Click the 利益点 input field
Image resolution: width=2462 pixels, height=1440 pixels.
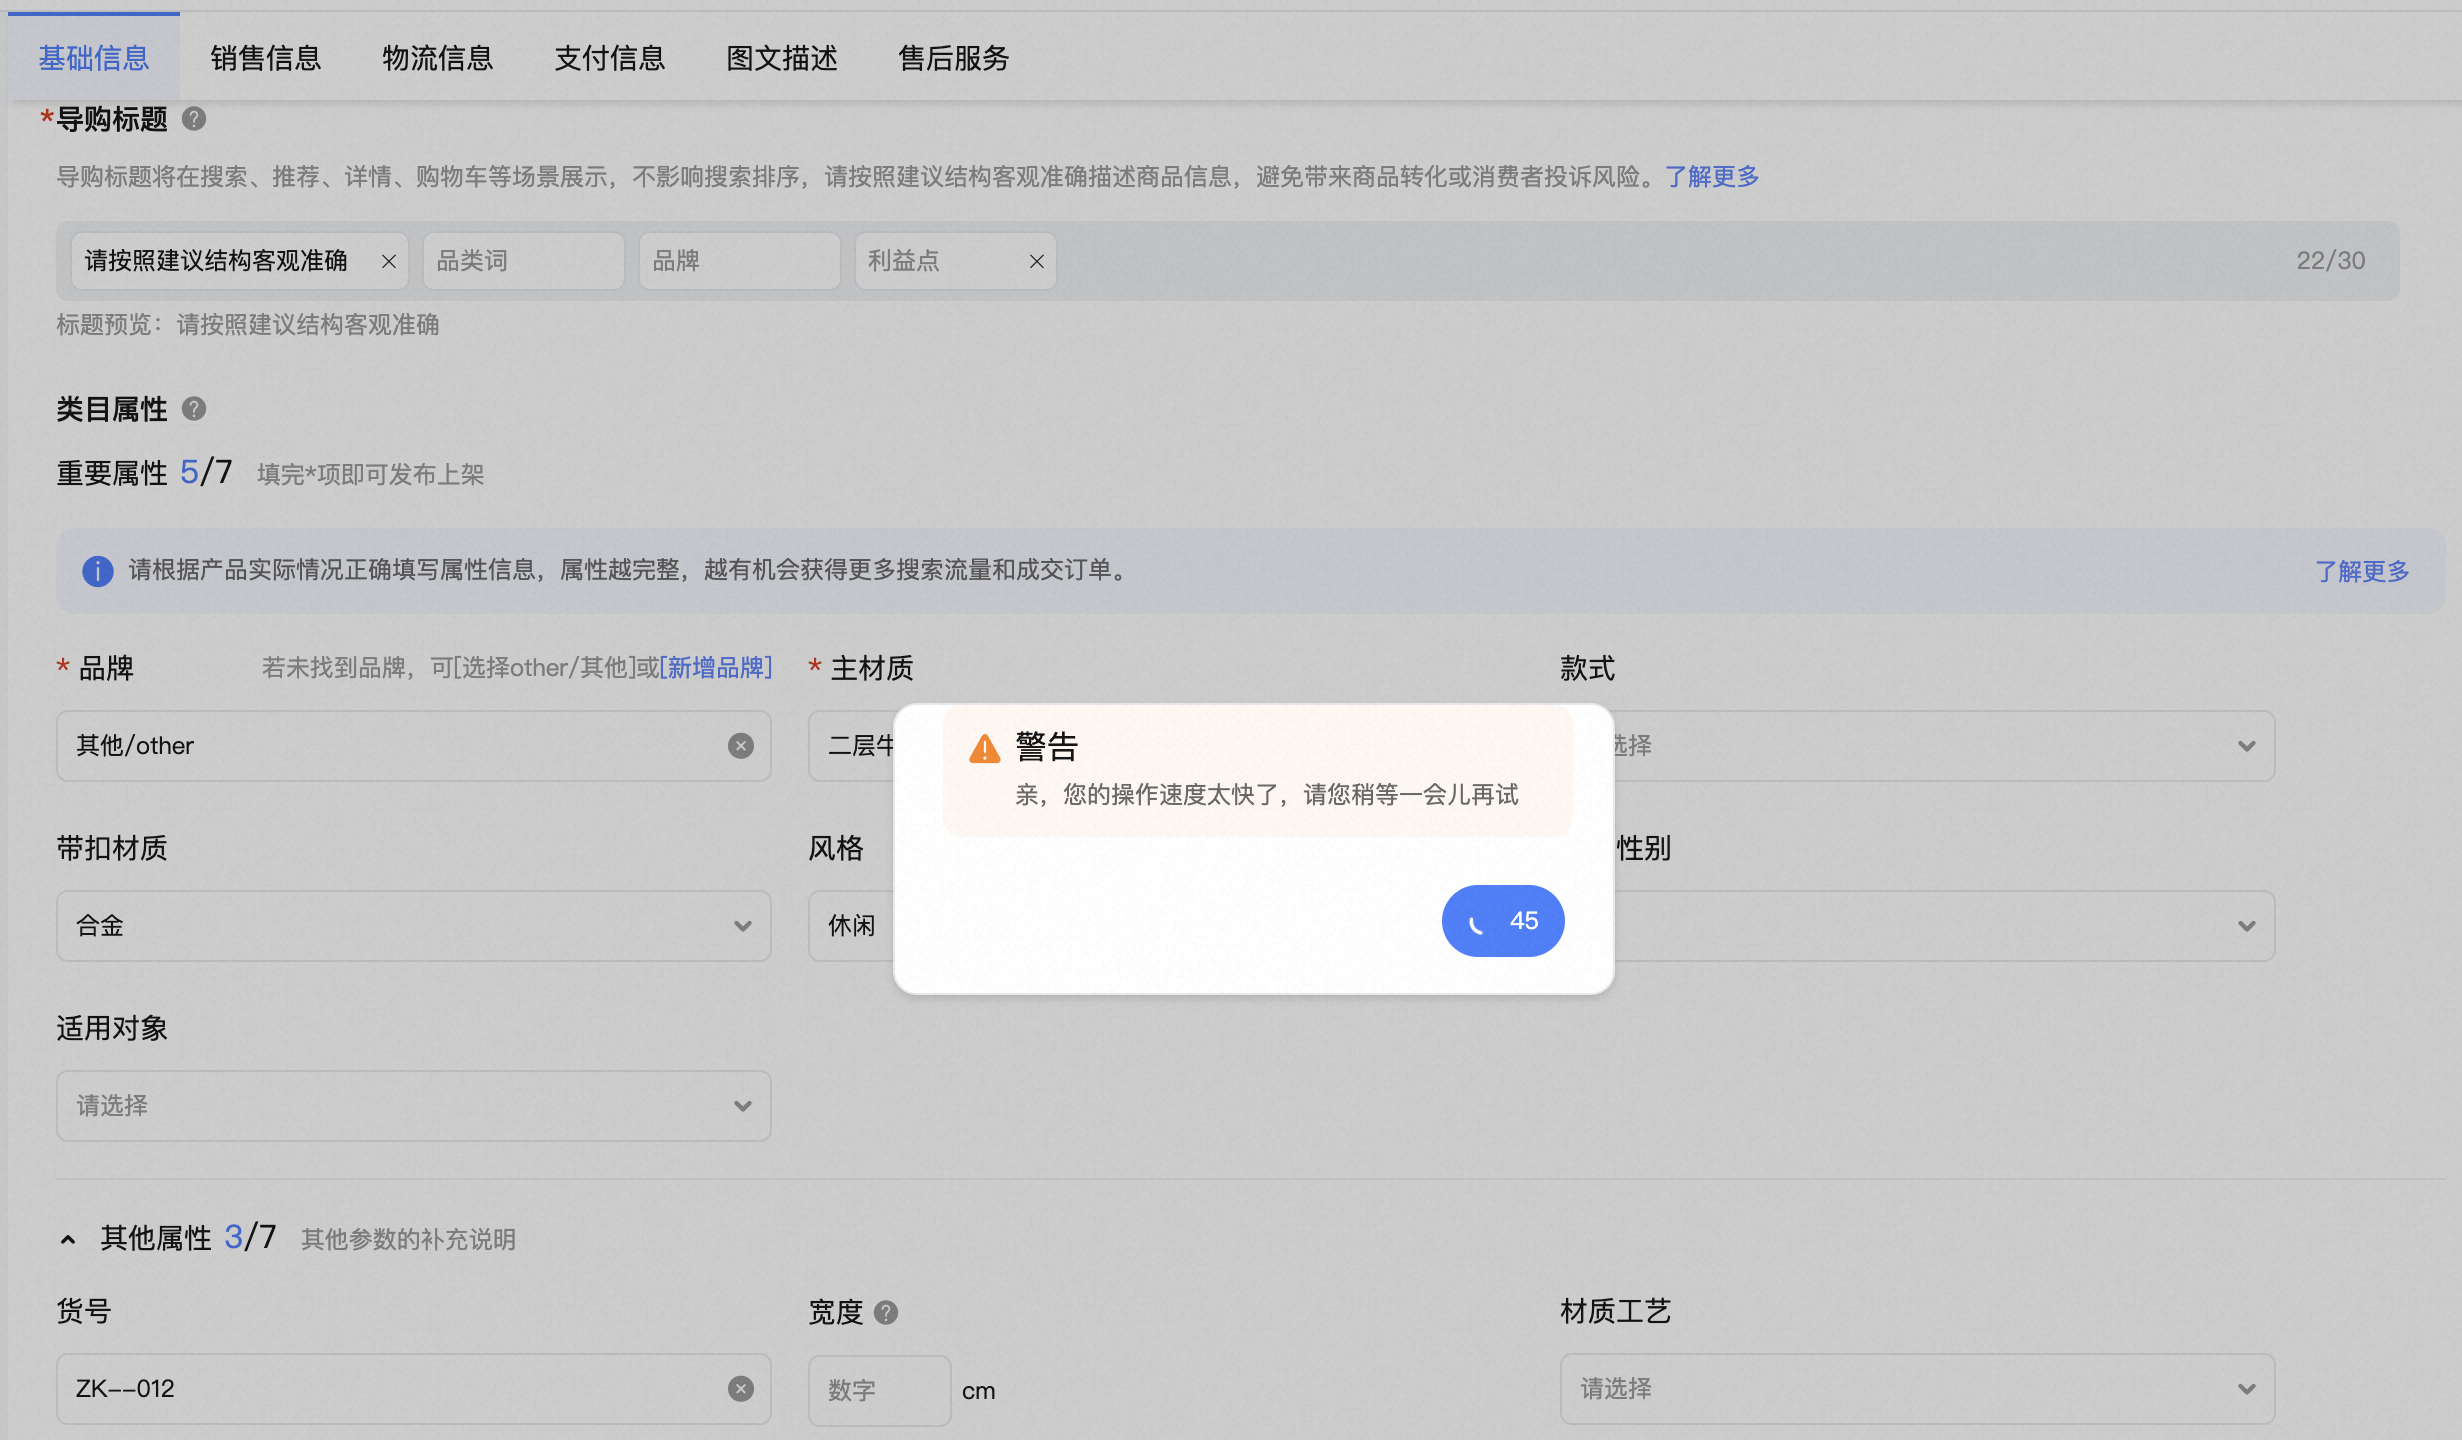[x=956, y=261]
